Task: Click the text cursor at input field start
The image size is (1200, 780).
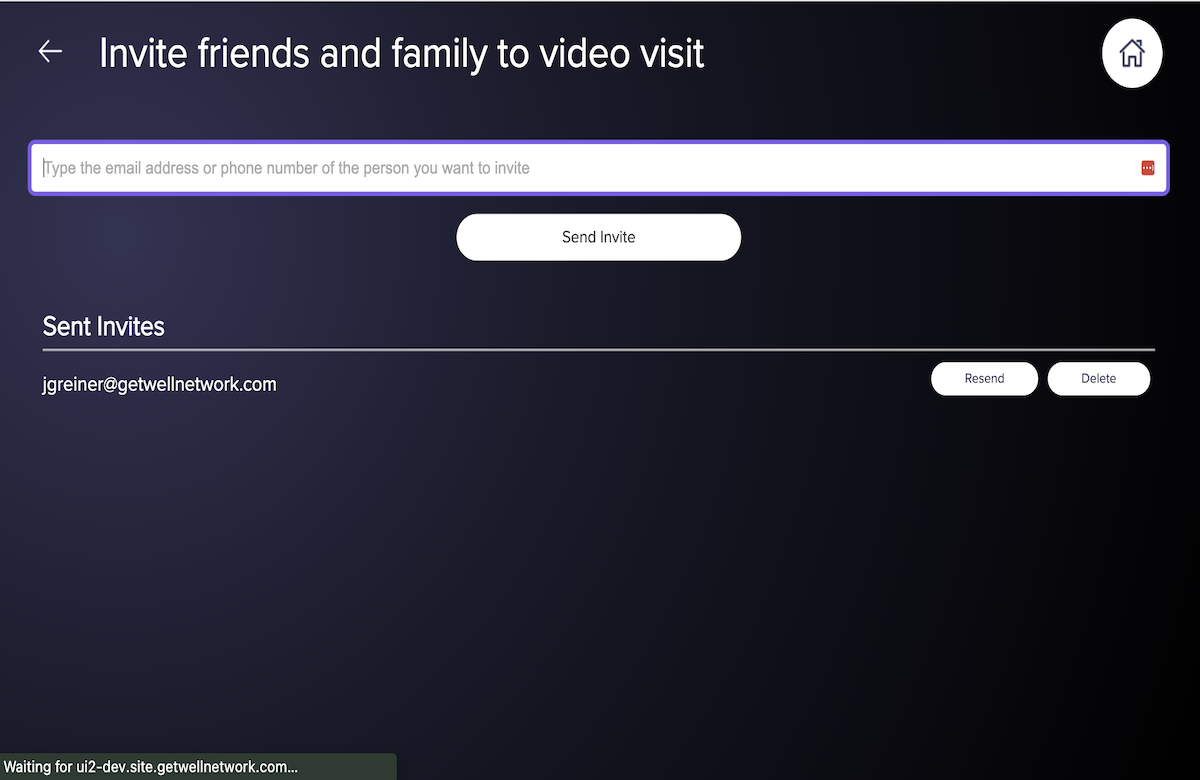Action: click(x=44, y=168)
